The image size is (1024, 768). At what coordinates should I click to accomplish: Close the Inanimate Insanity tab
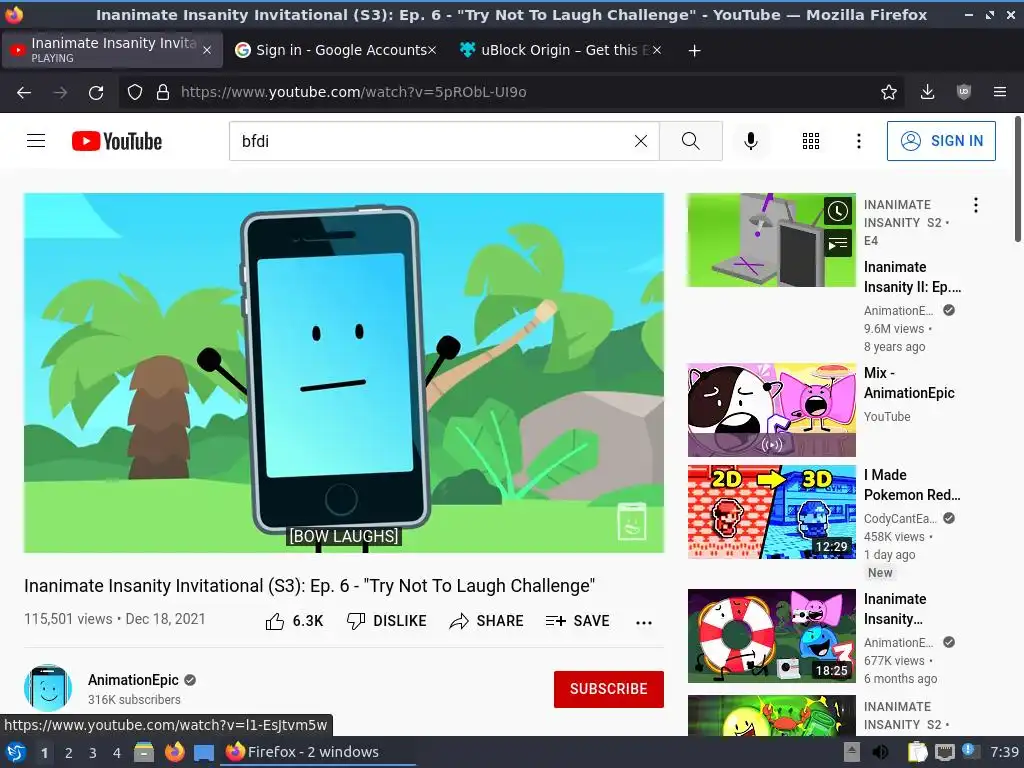207,50
